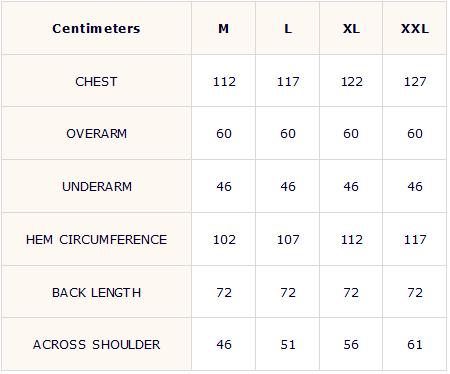Select the XL size column header
450x374 pixels.
pos(351,29)
